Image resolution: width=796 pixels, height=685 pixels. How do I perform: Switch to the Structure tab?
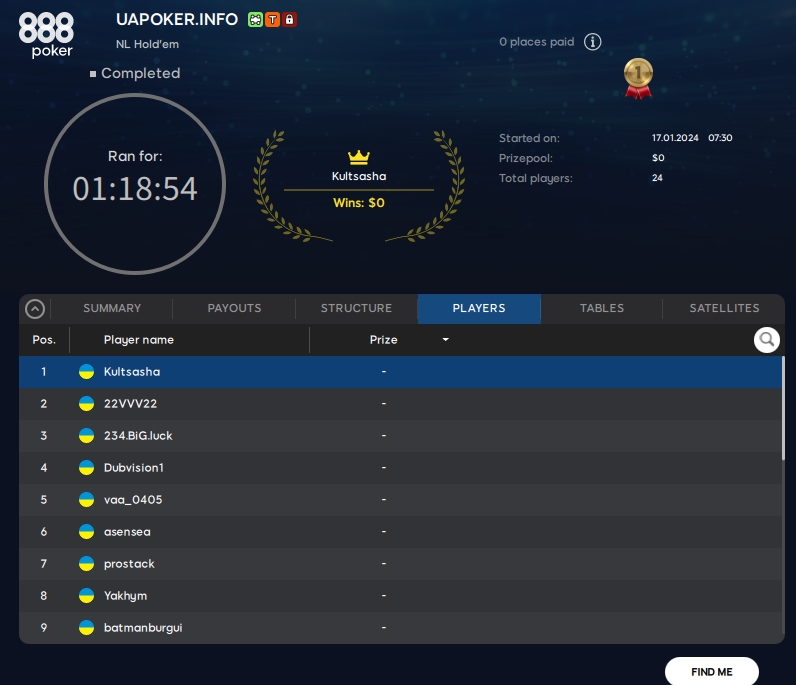coord(356,308)
